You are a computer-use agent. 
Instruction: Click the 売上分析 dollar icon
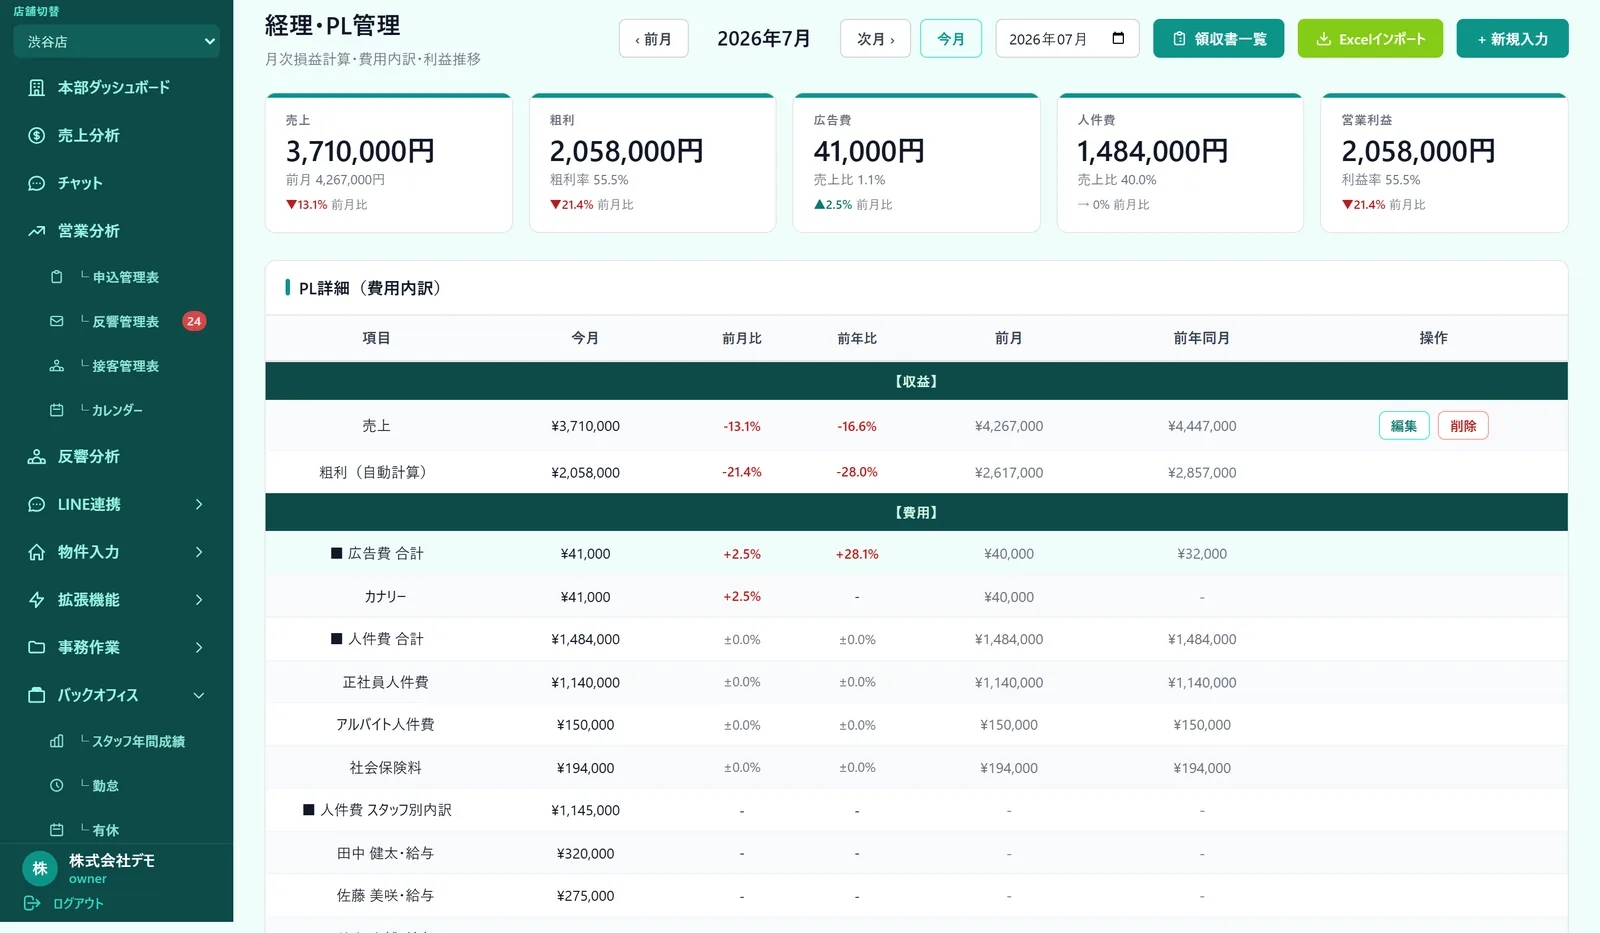pos(37,135)
